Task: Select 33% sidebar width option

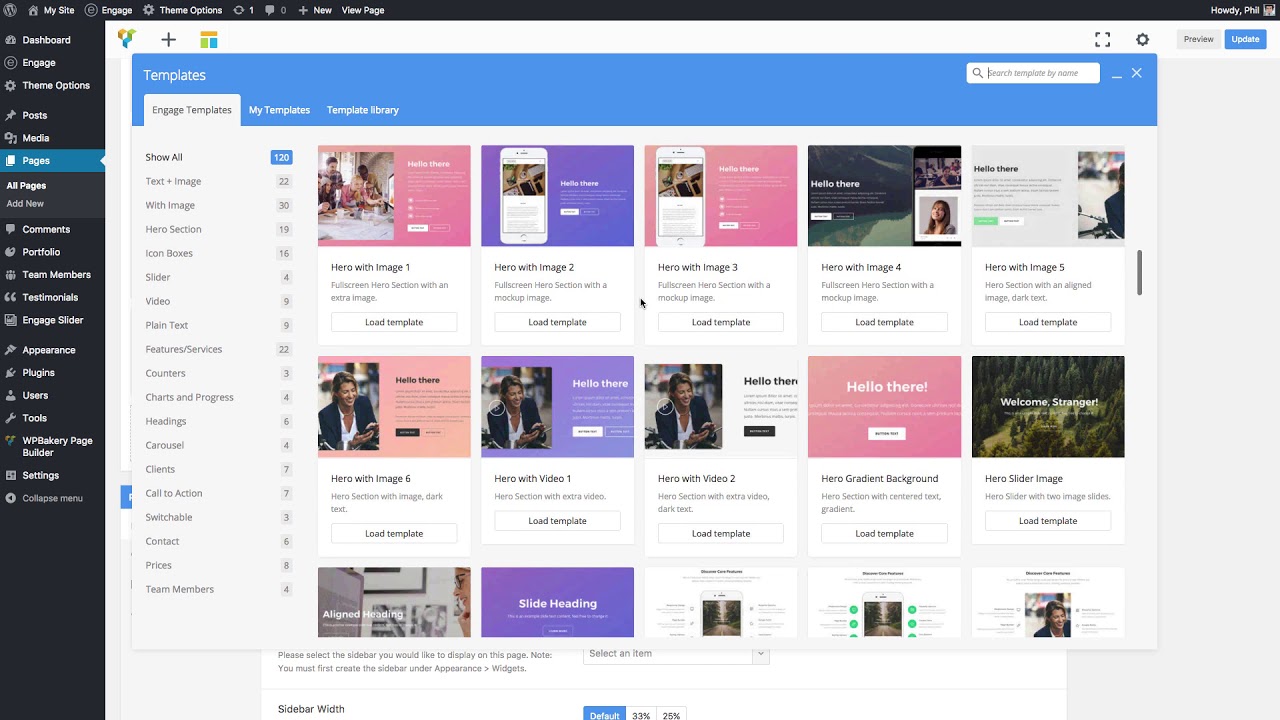Action: (641, 715)
